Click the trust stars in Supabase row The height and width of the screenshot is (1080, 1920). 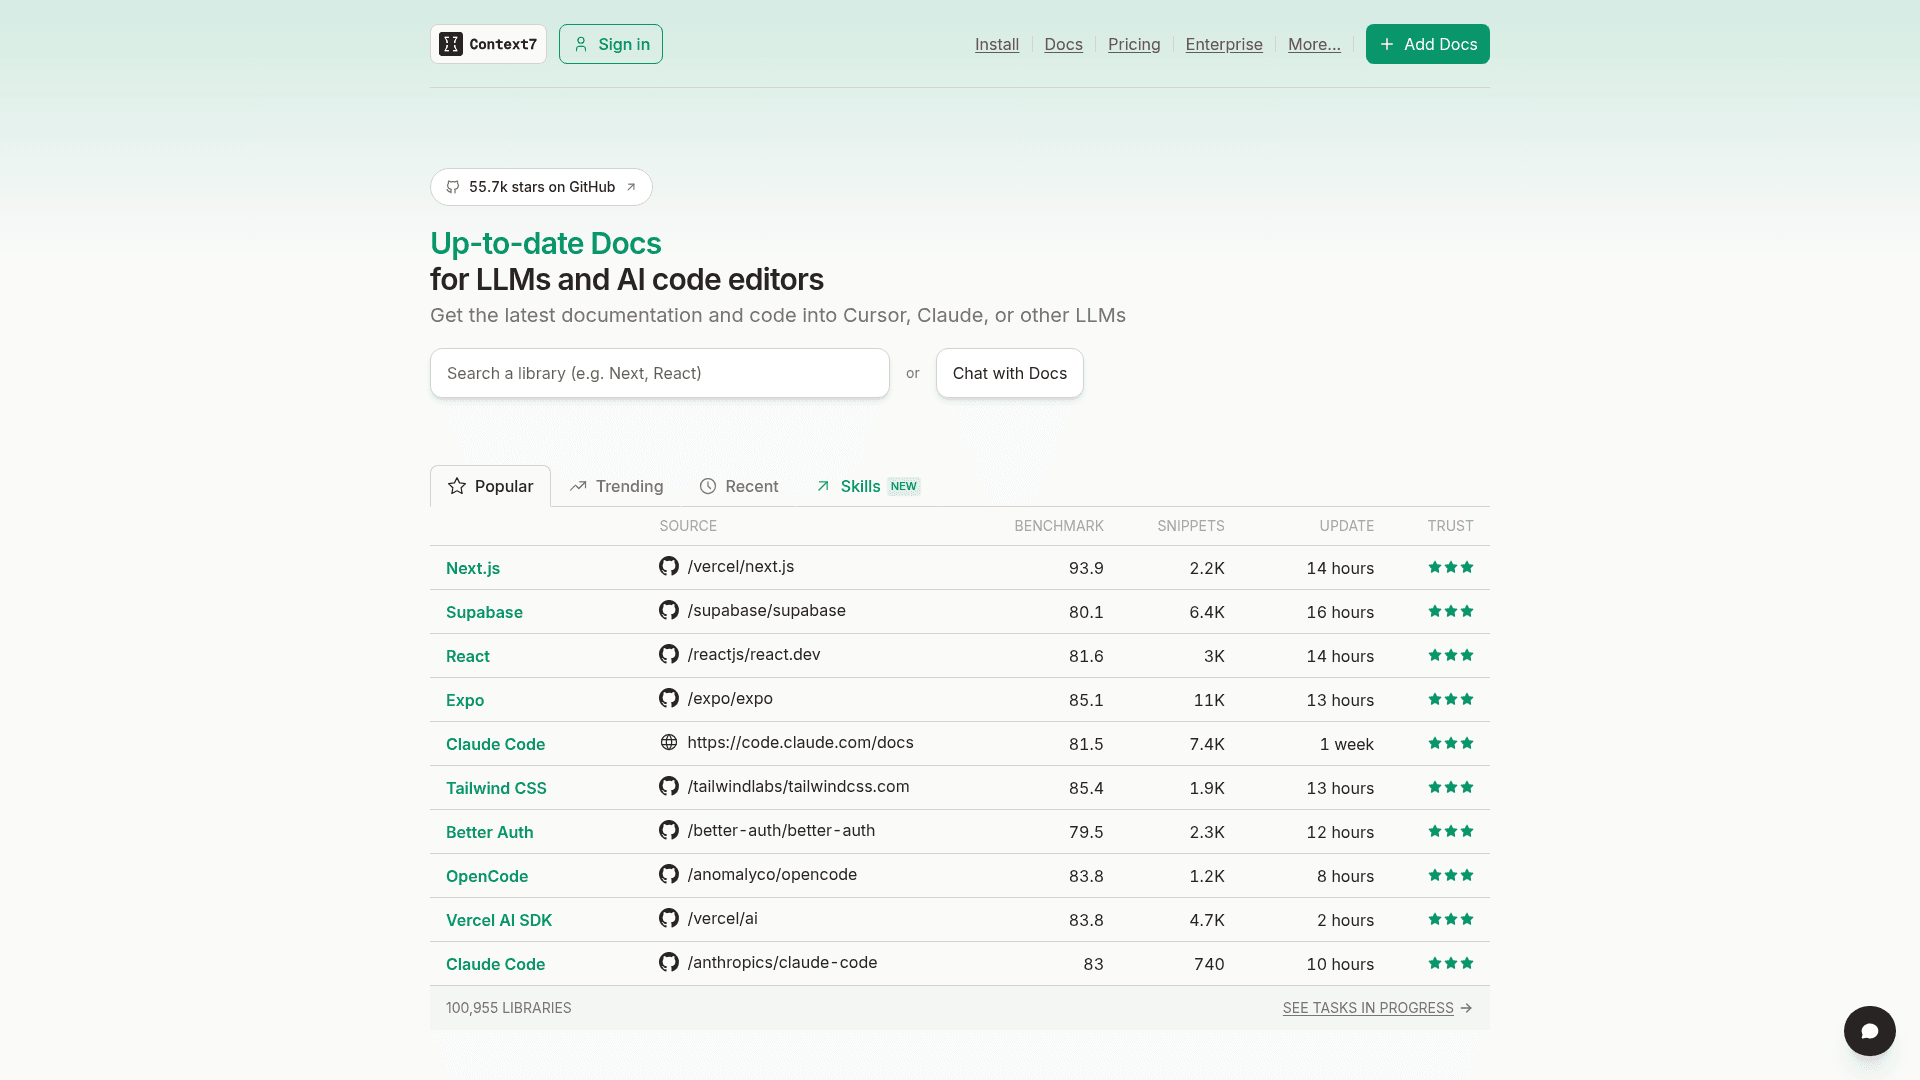pyautogui.click(x=1451, y=611)
